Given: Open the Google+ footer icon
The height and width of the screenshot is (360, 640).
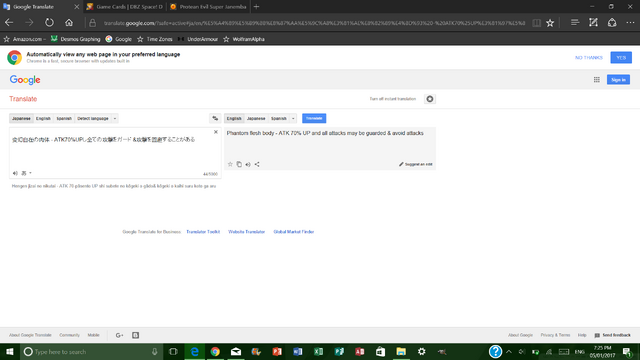Looking at the screenshot, I should pyautogui.click(x=120, y=335).
